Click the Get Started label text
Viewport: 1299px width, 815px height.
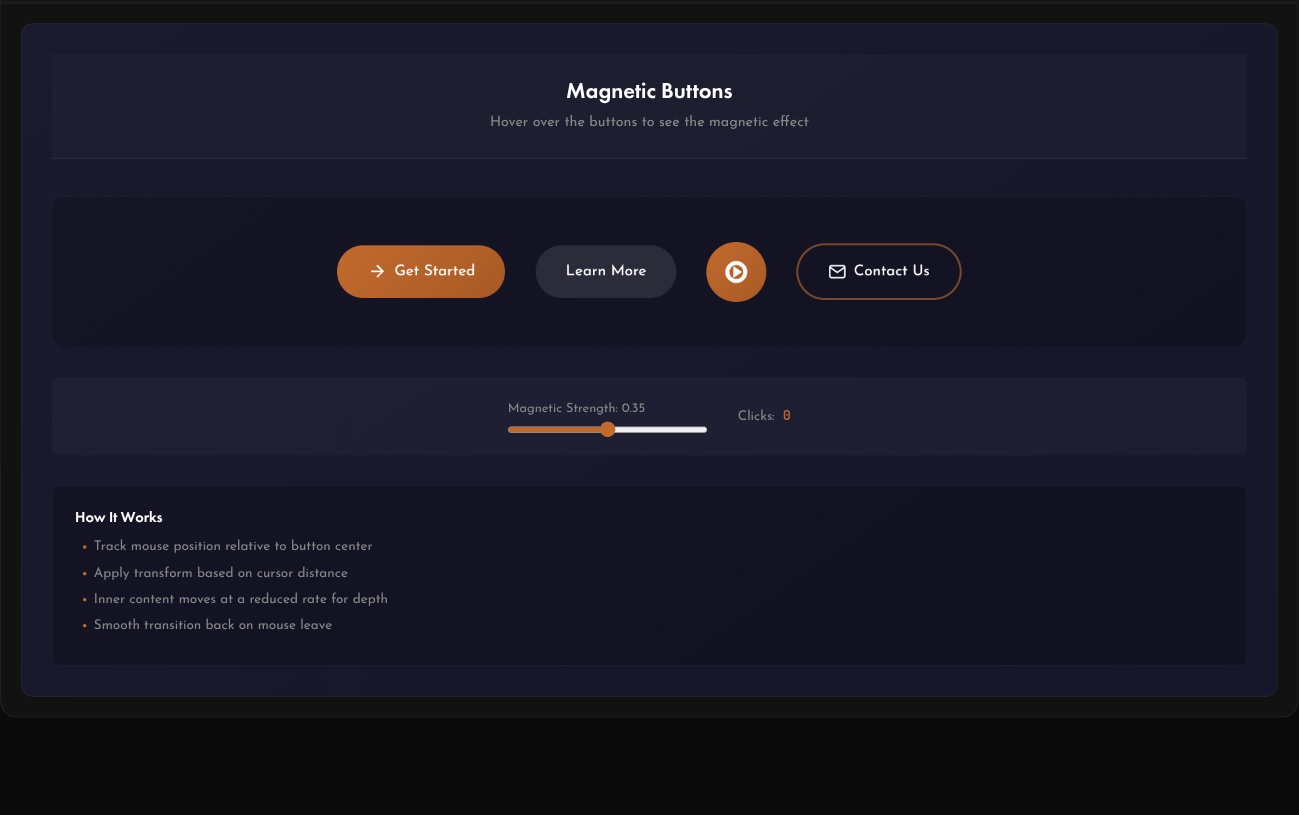435,271
